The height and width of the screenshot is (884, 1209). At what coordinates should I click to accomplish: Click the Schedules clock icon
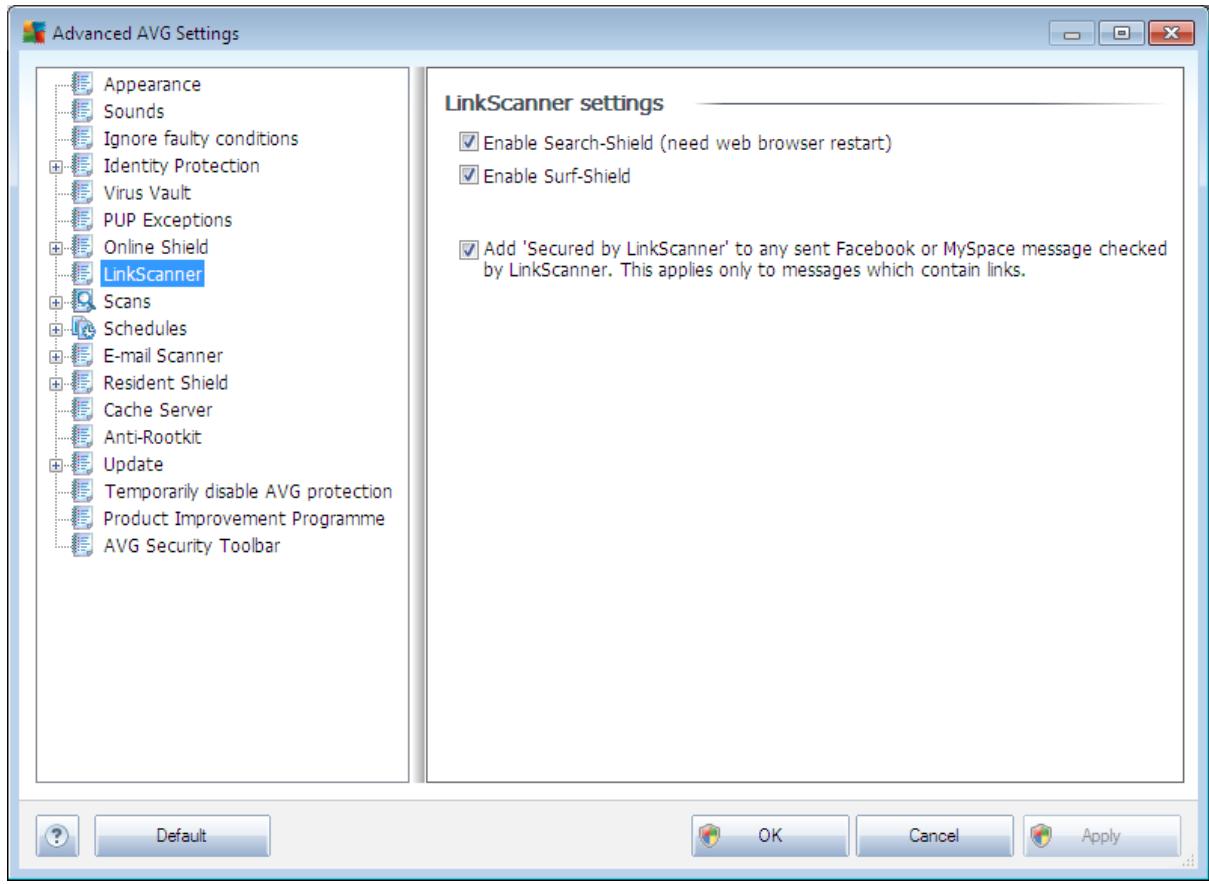click(85, 328)
